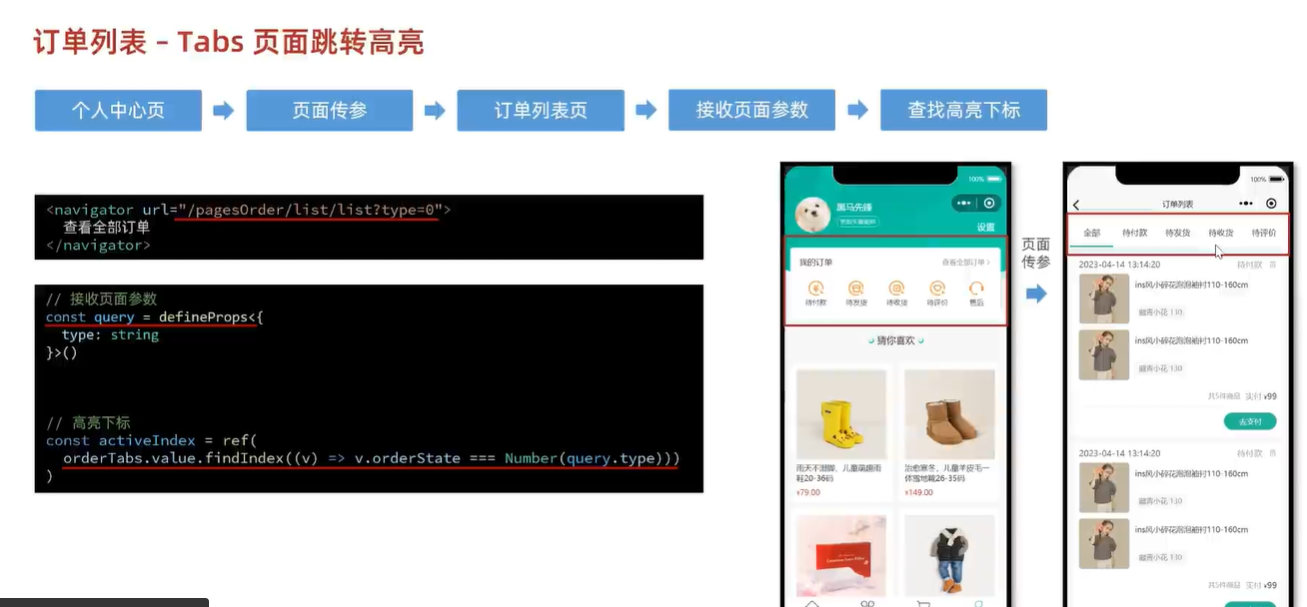Open the three-dots capsule menu on profile page
Image resolution: width=1307 pixels, height=607 pixels.
pos(964,203)
